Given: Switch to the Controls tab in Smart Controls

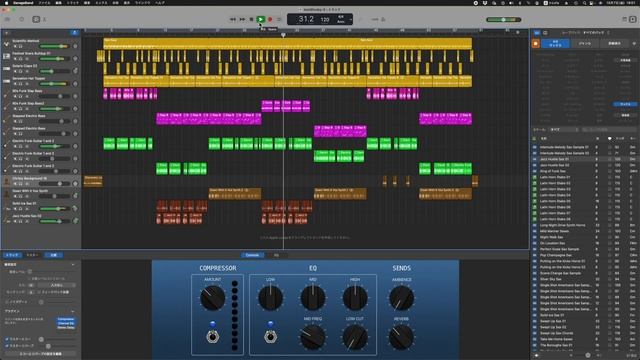Looking at the screenshot, I should click(x=252, y=255).
